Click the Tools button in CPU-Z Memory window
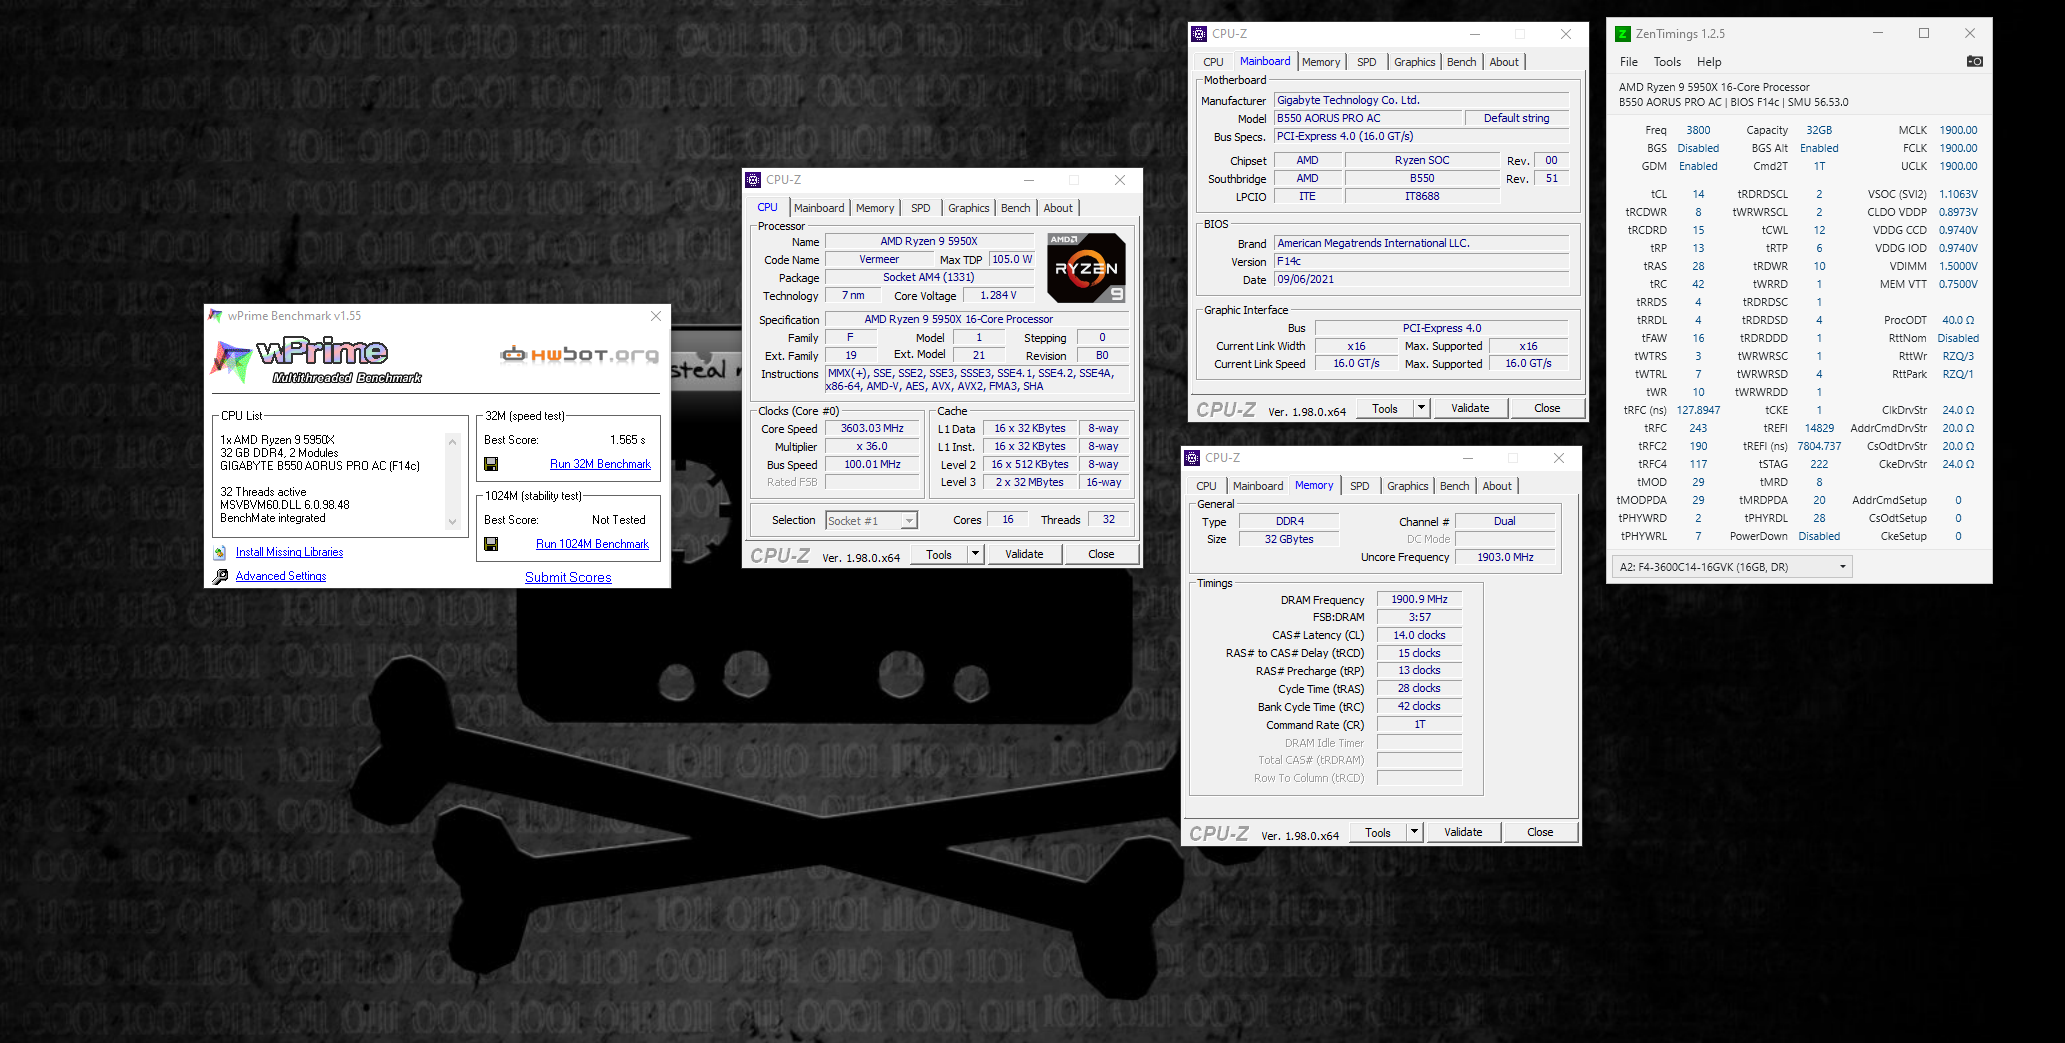2065x1043 pixels. tap(1378, 832)
